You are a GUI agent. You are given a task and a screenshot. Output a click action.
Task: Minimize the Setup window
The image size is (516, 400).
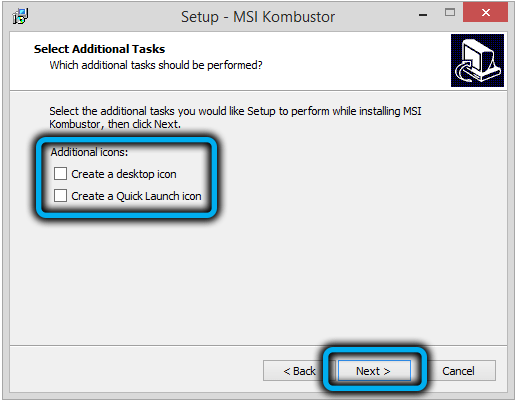pos(423,15)
